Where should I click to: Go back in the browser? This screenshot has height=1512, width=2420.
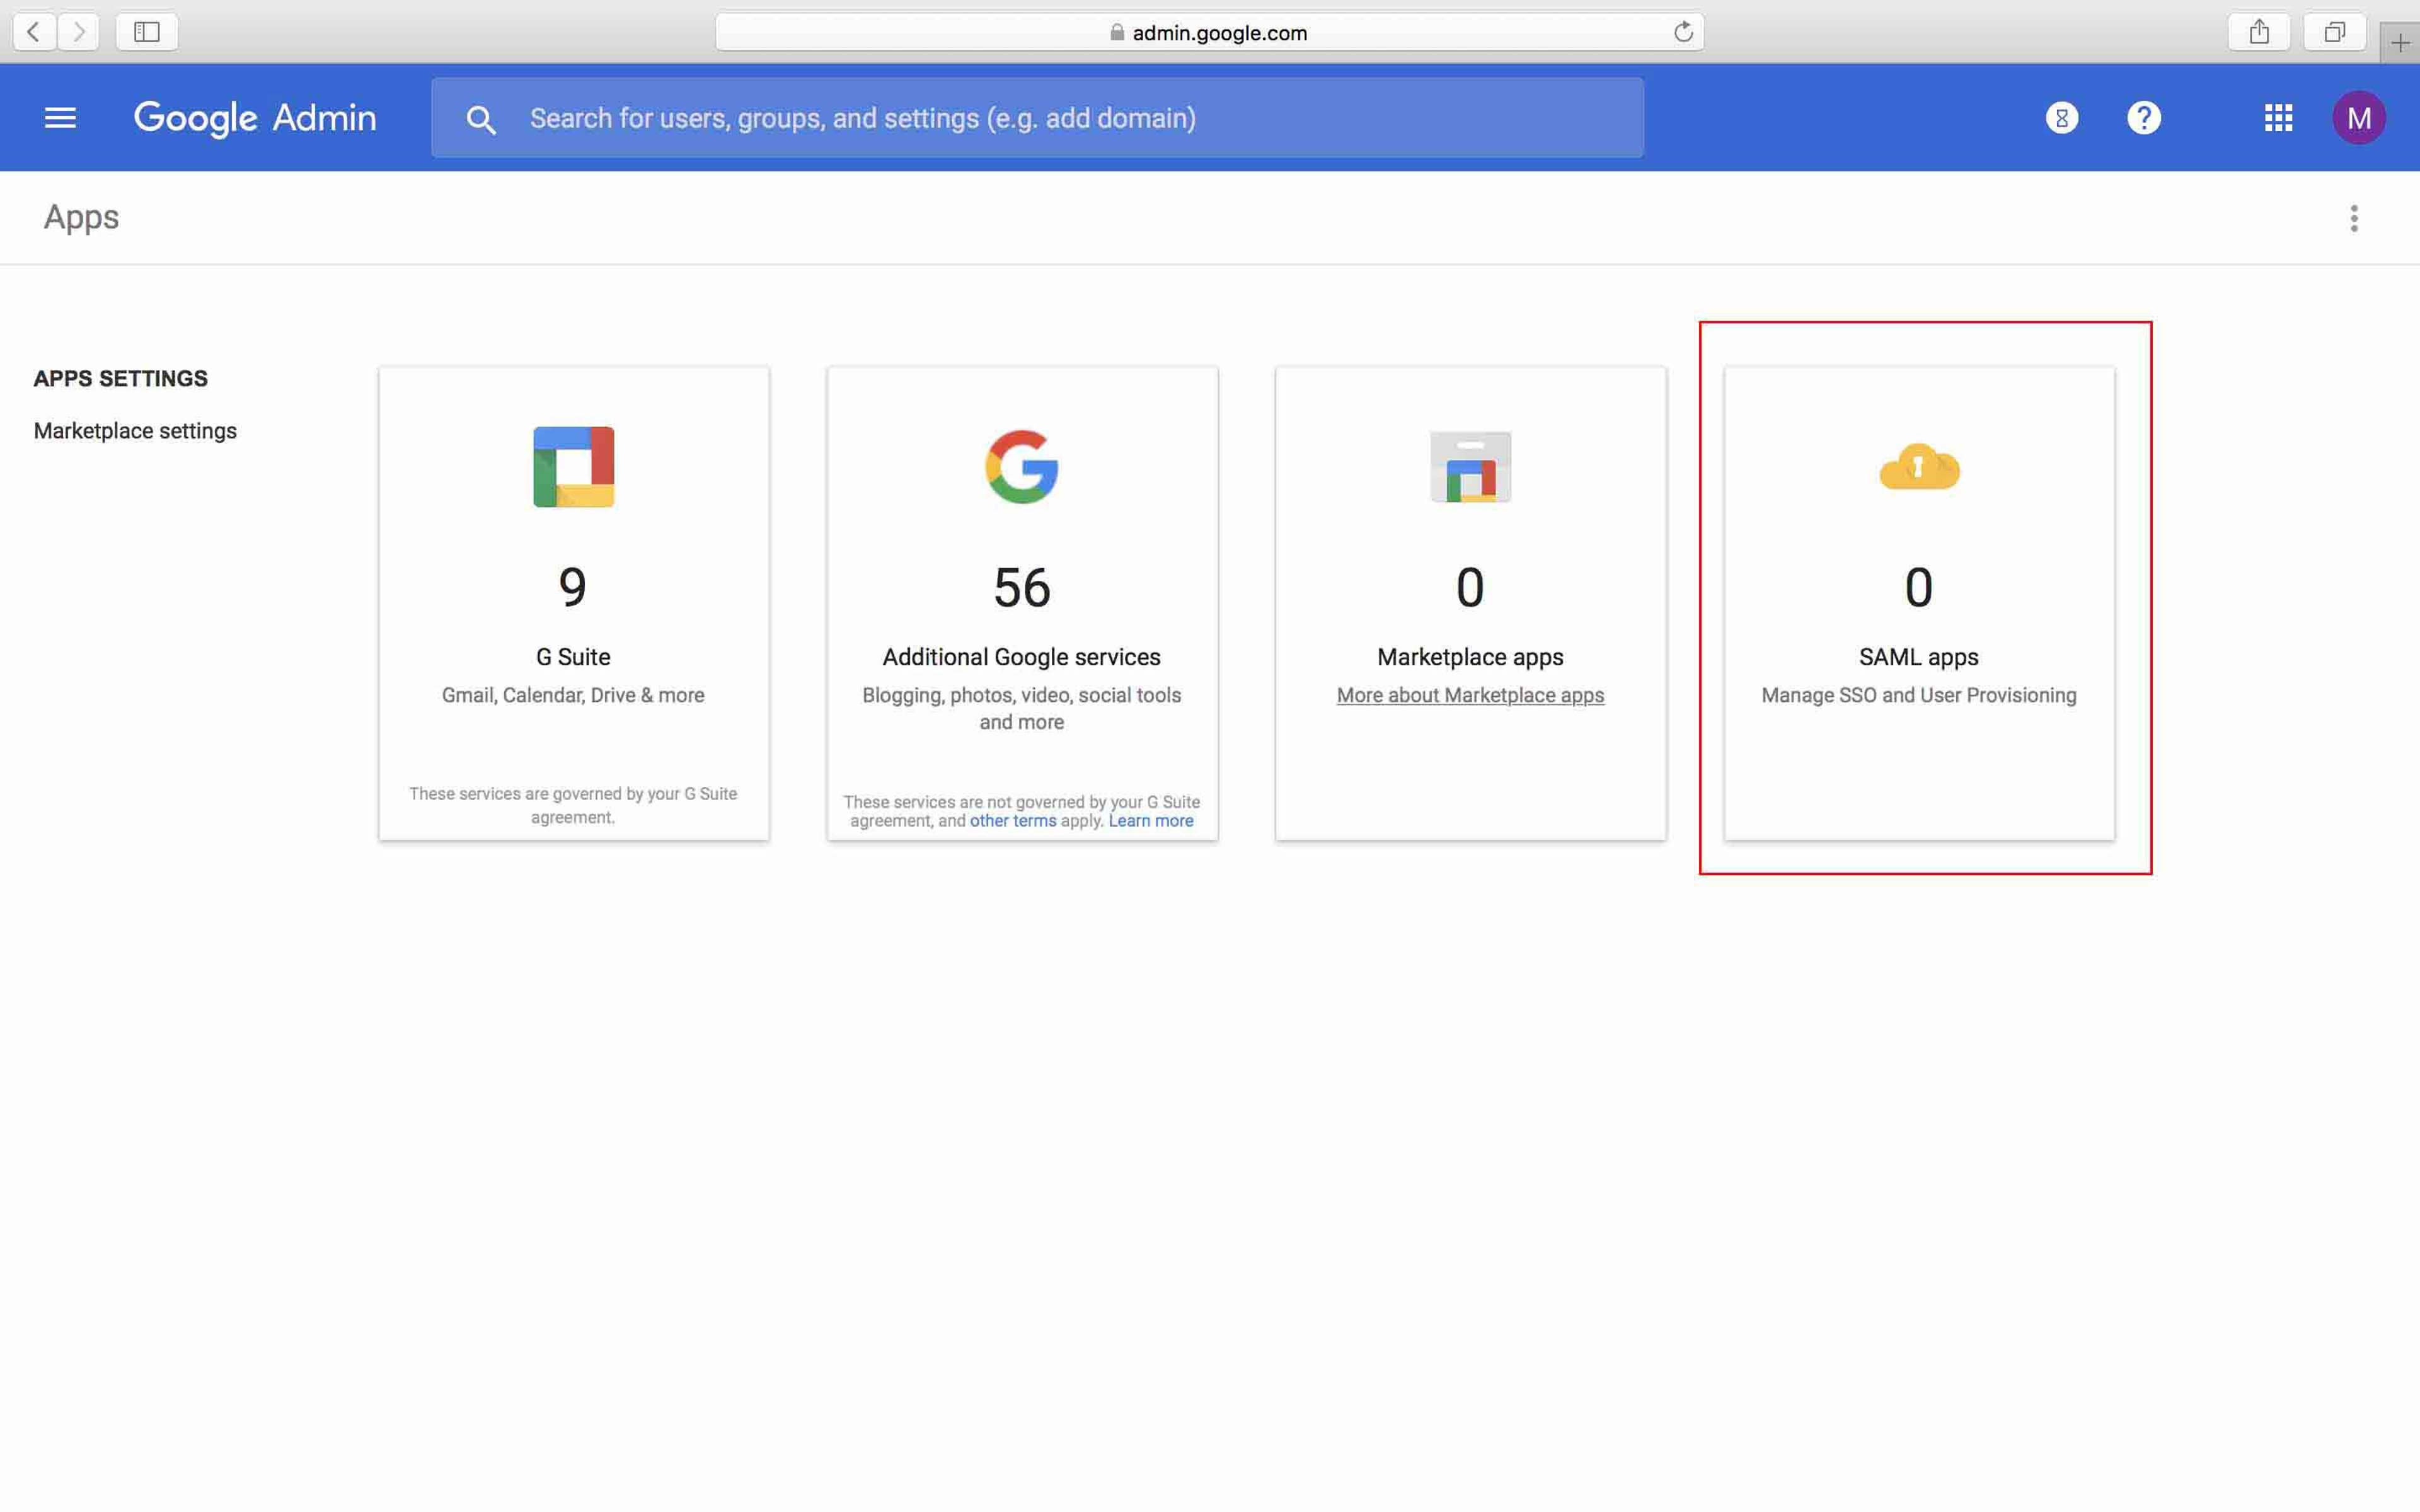pyautogui.click(x=34, y=32)
